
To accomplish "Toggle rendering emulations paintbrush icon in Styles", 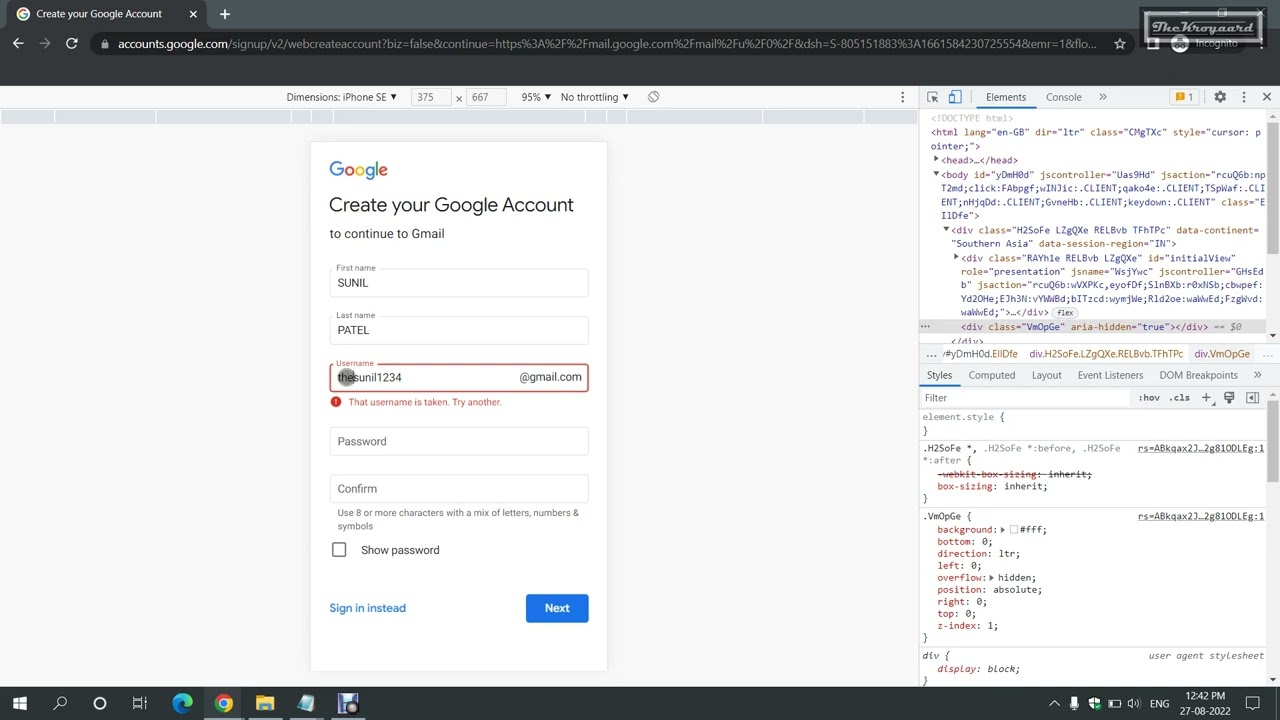I will [1229, 398].
